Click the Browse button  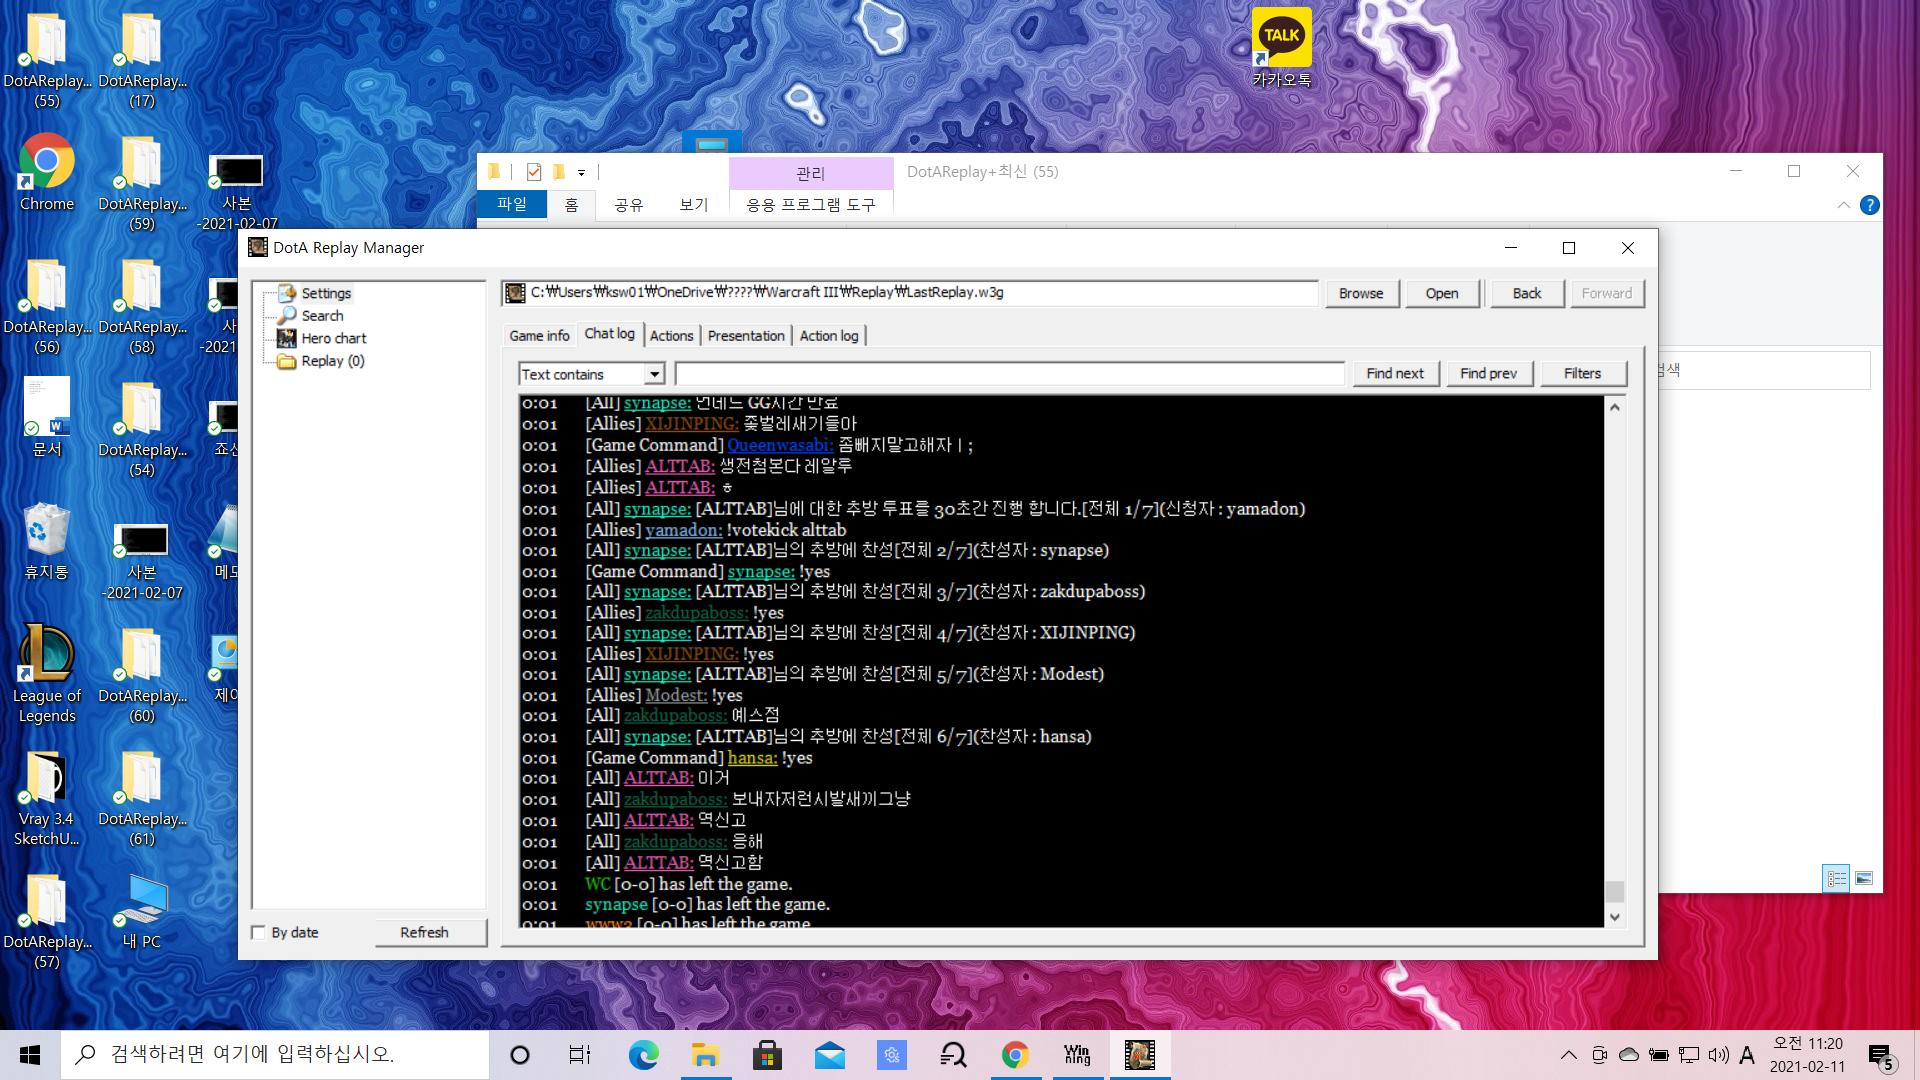(1361, 293)
